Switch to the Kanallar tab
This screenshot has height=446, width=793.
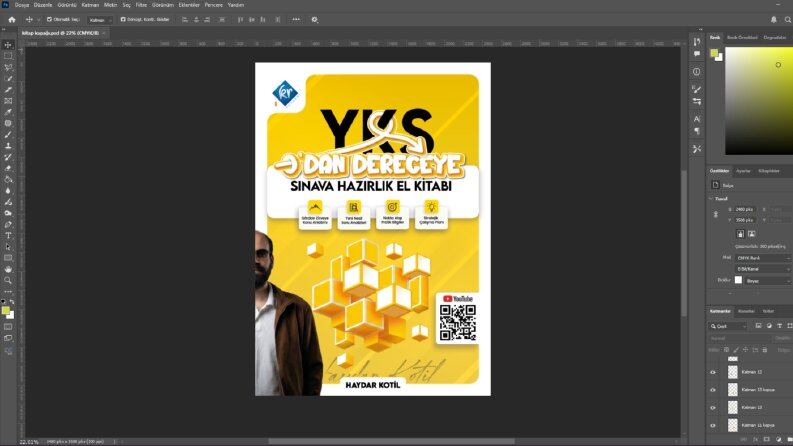746,311
